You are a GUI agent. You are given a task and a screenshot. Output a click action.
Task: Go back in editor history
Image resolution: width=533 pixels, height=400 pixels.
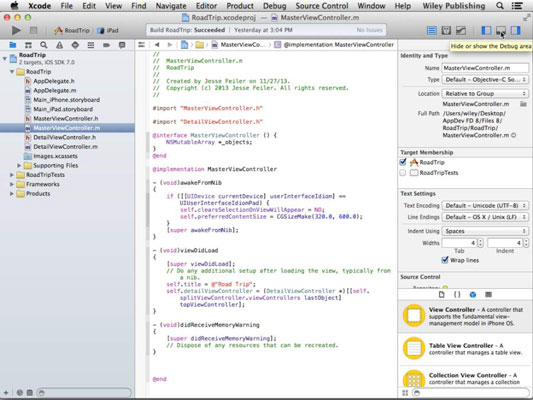(x=157, y=45)
